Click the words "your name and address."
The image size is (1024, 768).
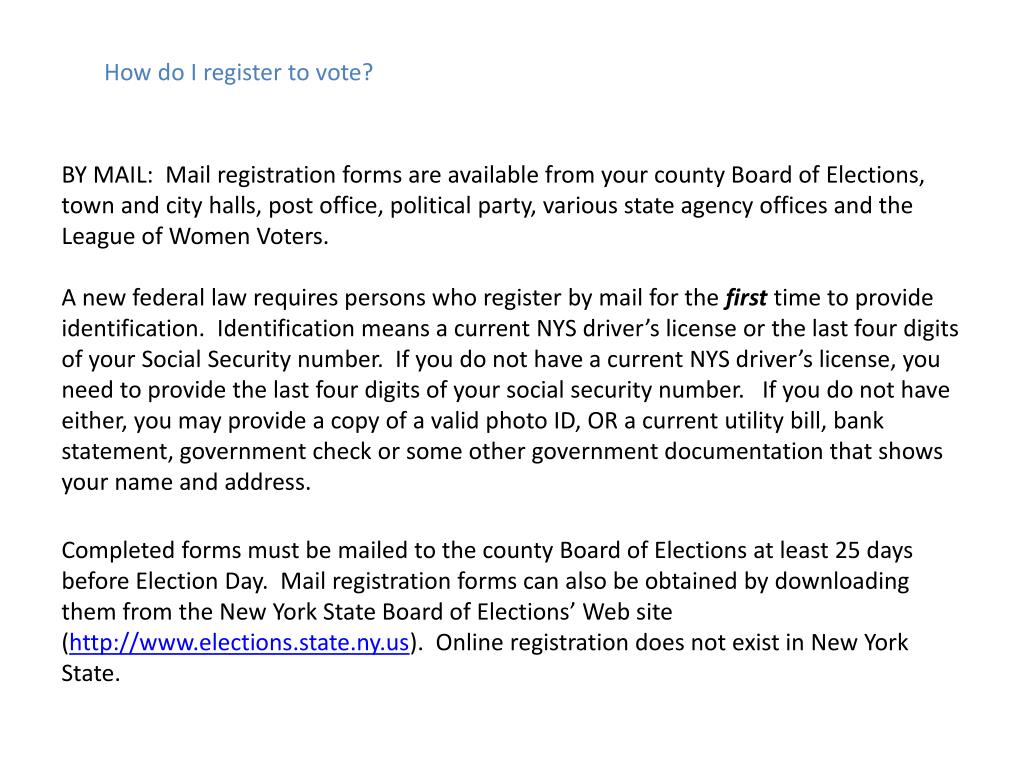(x=186, y=482)
